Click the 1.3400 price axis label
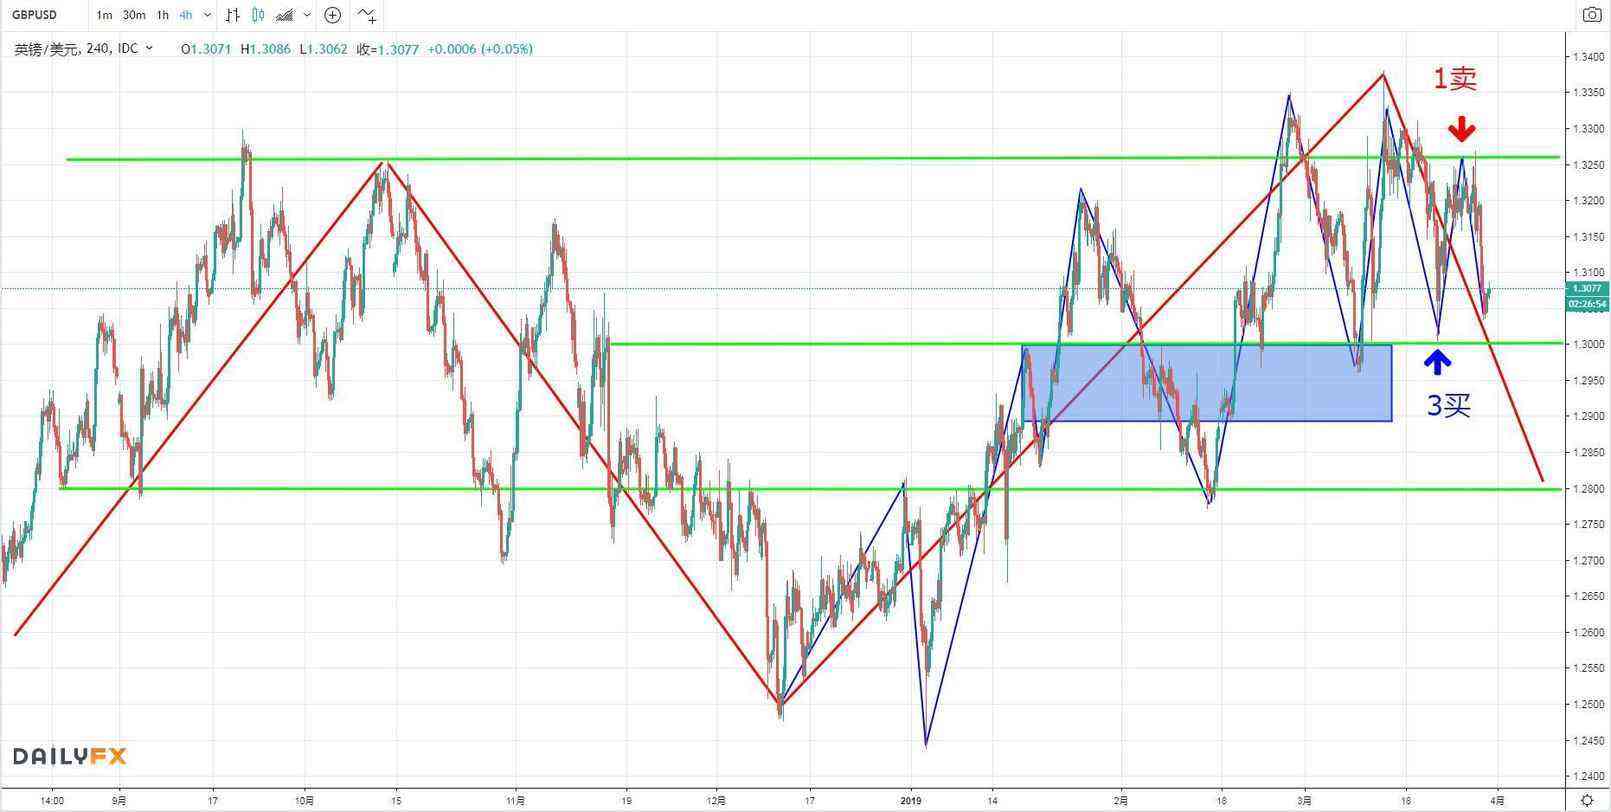The image size is (1611, 812). click(1587, 56)
